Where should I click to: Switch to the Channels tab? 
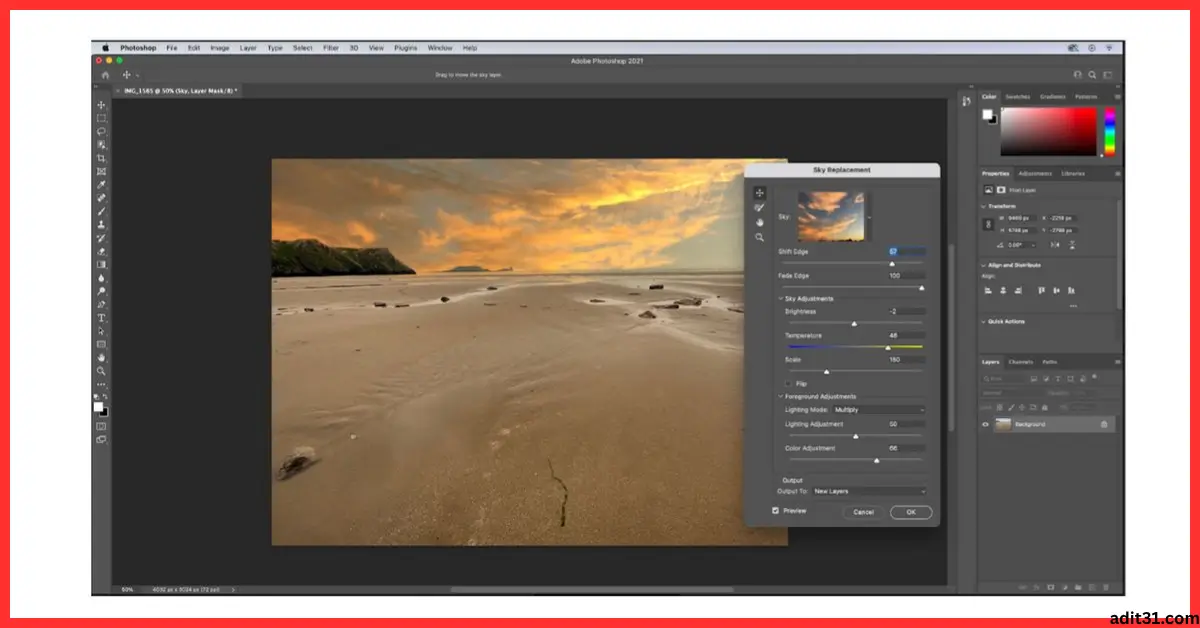[x=1019, y=362]
